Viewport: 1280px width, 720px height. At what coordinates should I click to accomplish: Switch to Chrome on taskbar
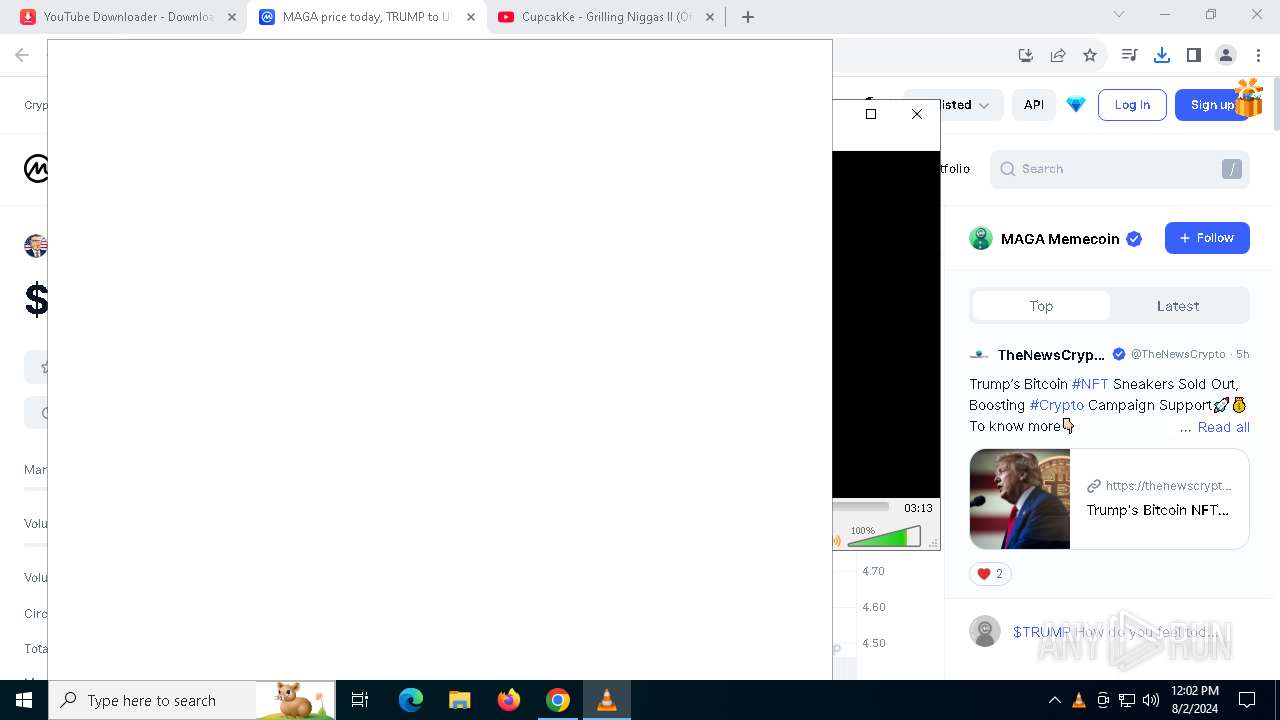tap(557, 700)
